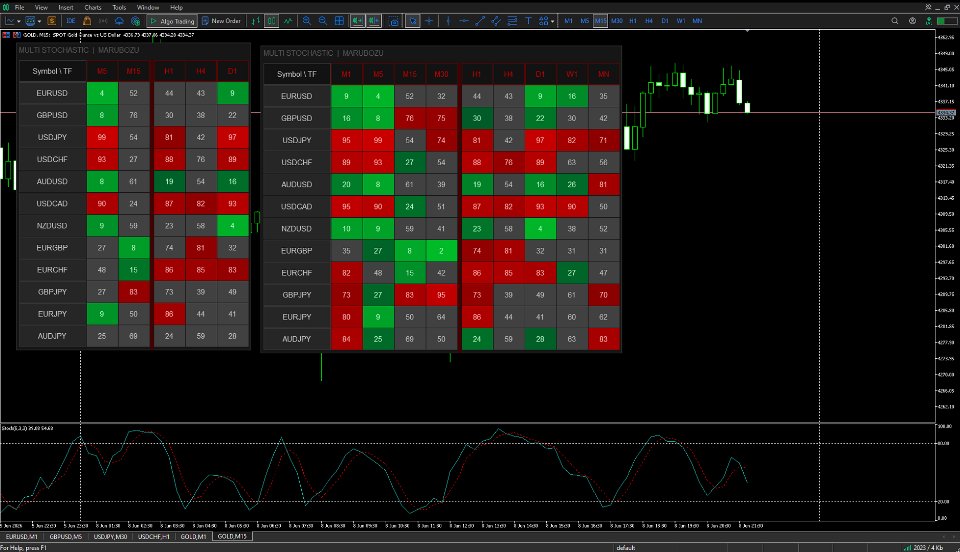Select the H4 timeframe button

[x=649, y=21]
